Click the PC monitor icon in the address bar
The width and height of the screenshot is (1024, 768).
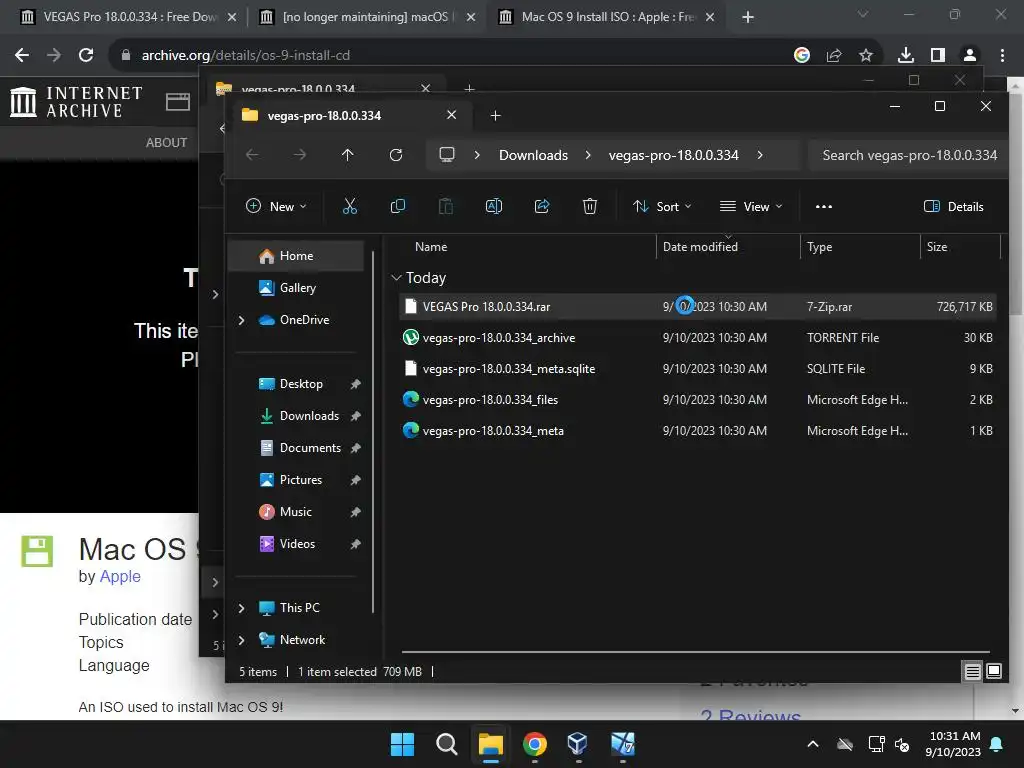[447, 155]
